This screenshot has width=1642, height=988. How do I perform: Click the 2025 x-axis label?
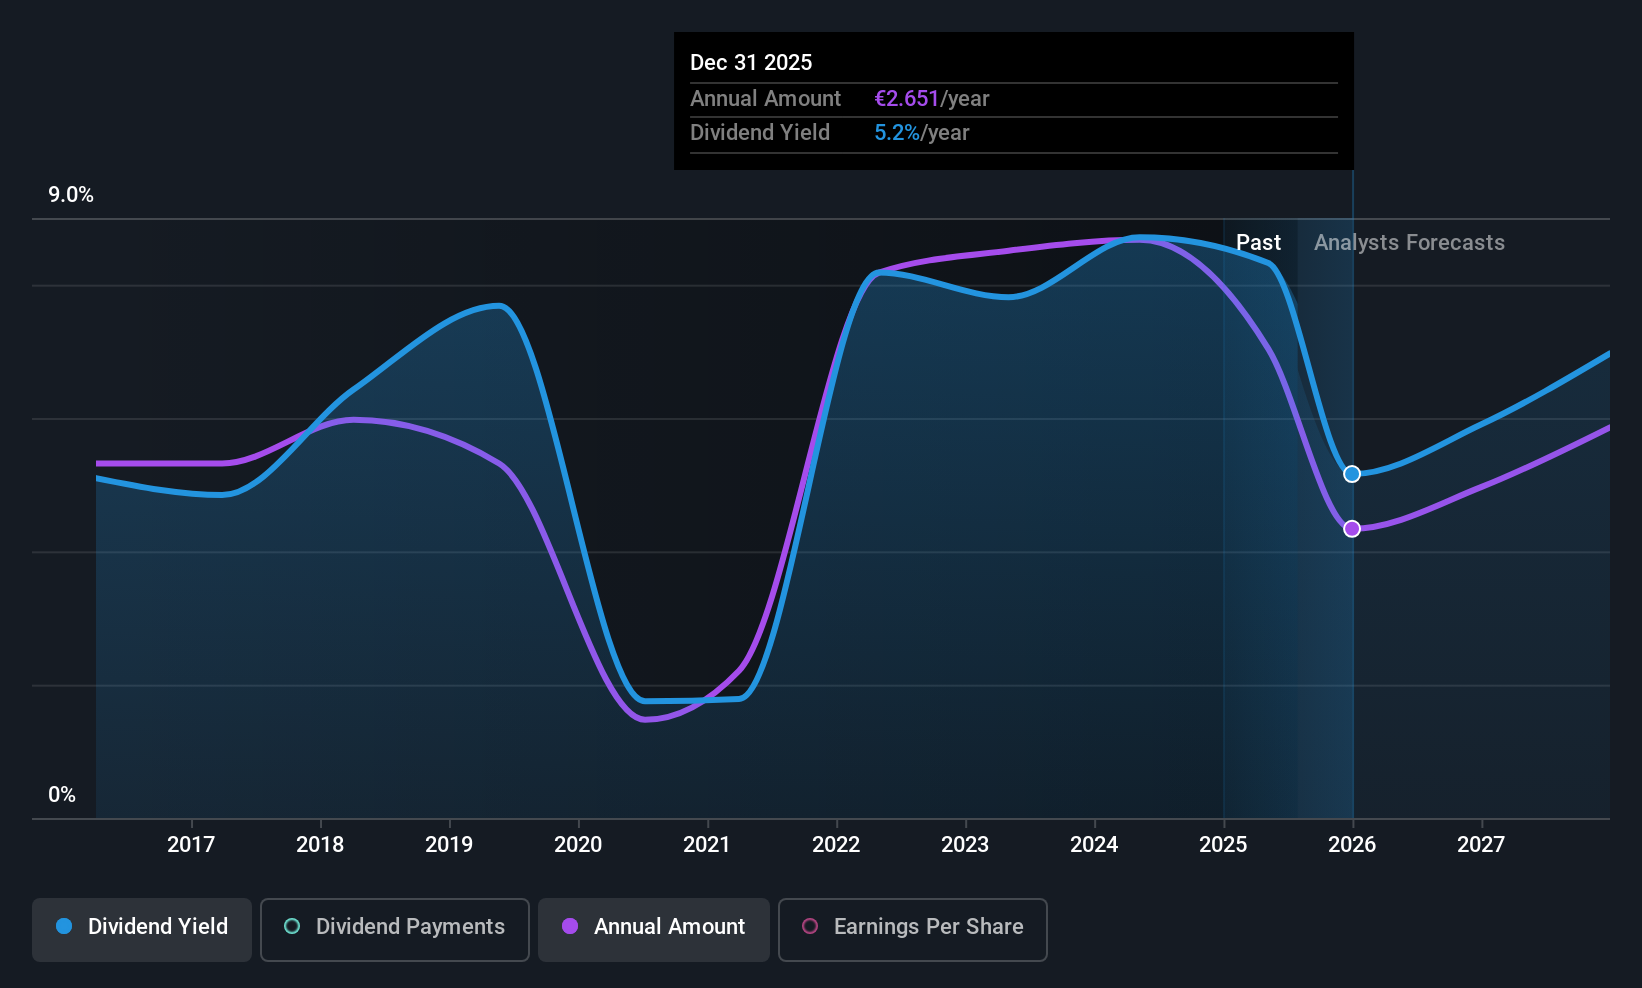(1223, 845)
